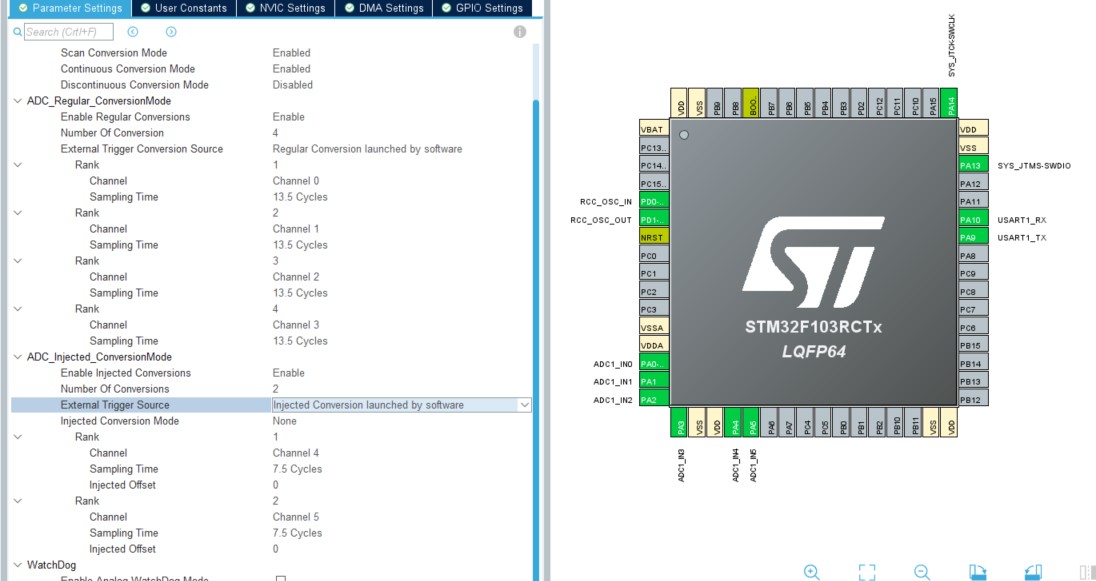Click 7.5 Cycles sampling time under Channel 5
Viewport: 1096px width, 581px height.
pyautogui.click(x=297, y=533)
